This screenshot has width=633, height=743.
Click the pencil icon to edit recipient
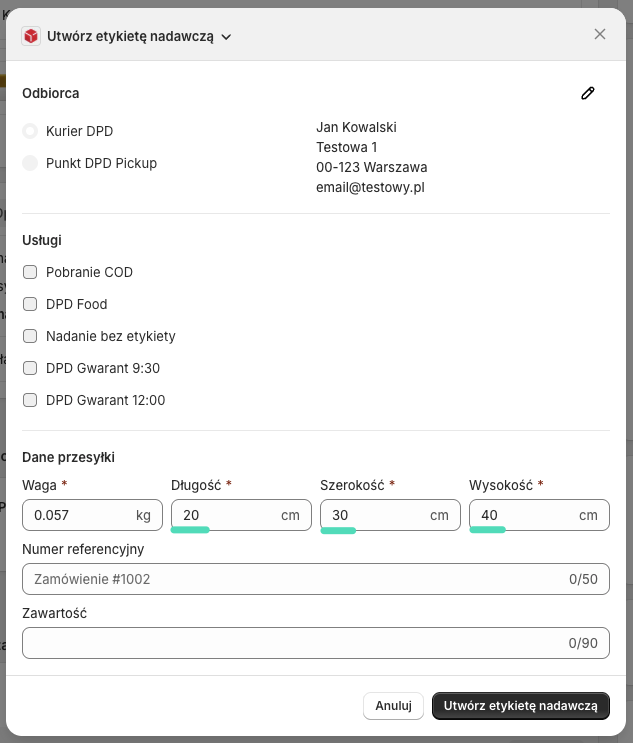click(x=588, y=93)
